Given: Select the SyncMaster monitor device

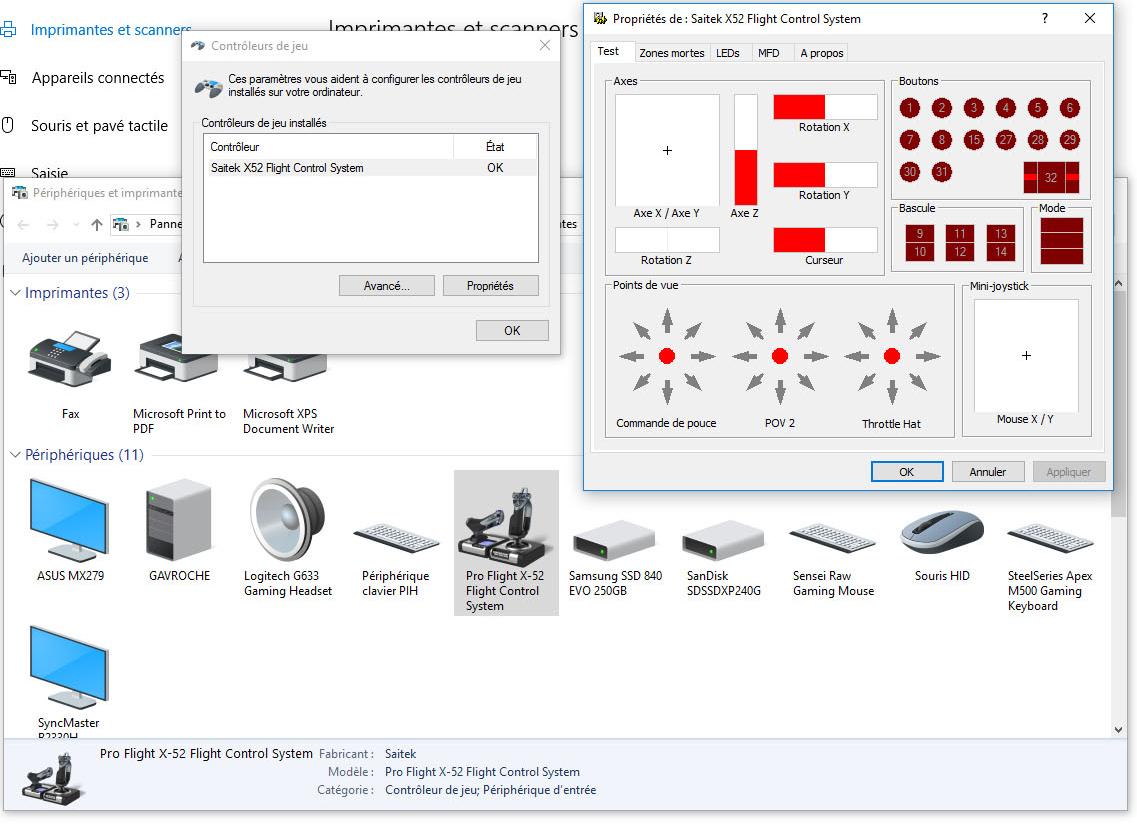Looking at the screenshot, I should [69, 682].
